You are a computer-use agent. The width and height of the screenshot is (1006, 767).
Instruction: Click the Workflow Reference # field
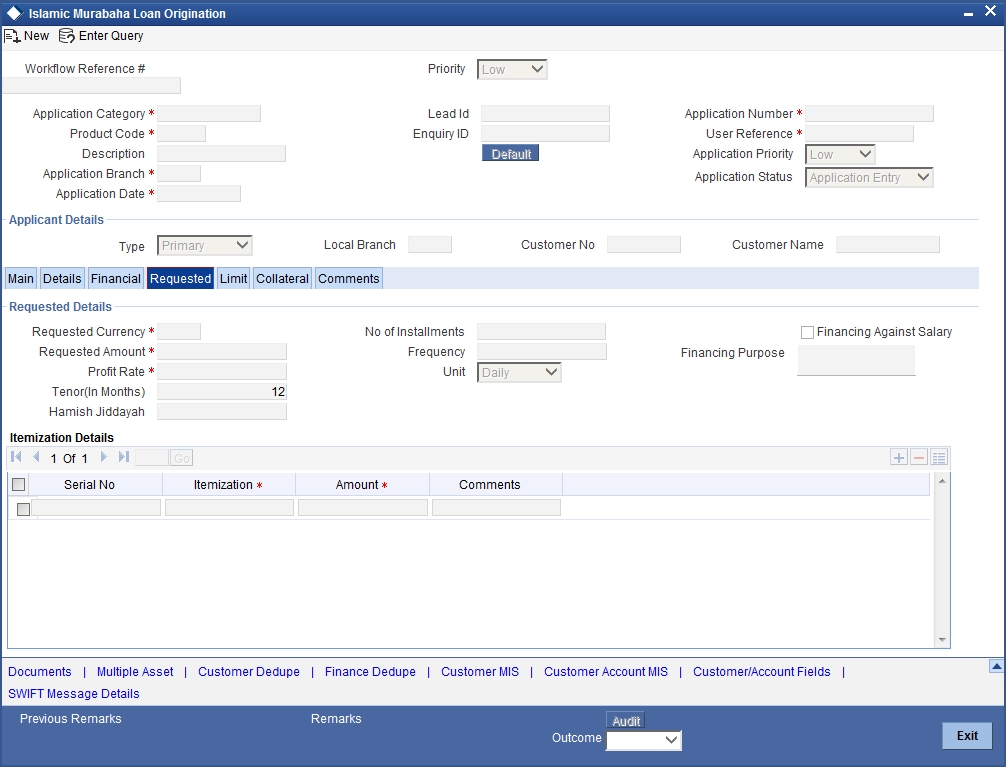point(92,85)
